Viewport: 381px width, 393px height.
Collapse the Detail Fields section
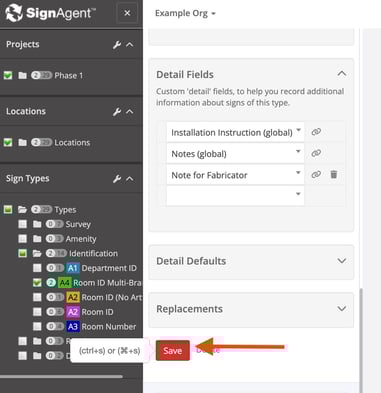pyautogui.click(x=342, y=74)
